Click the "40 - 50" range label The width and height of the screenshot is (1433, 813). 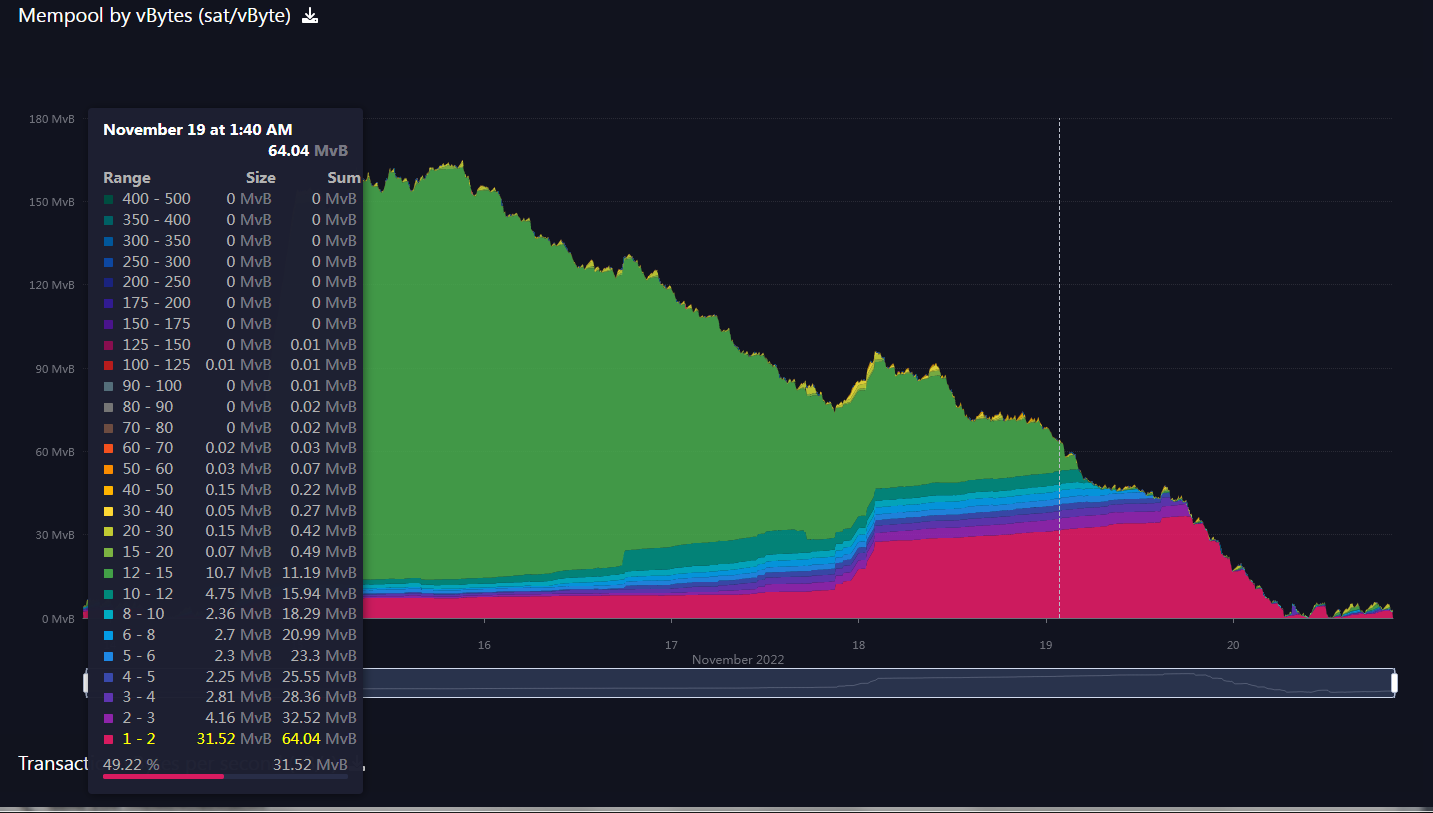click(148, 490)
